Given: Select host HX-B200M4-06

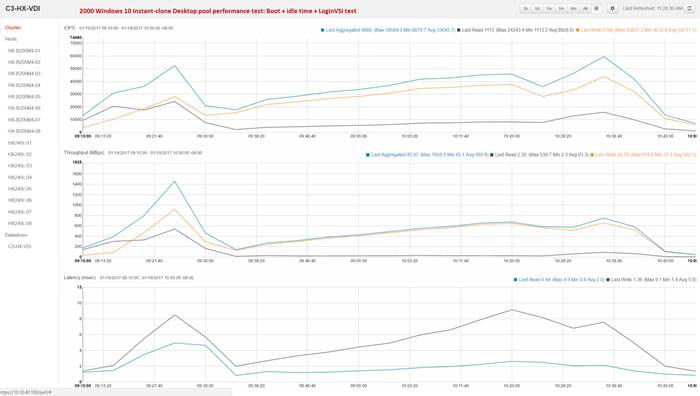Looking at the screenshot, I should pyautogui.click(x=24, y=108).
